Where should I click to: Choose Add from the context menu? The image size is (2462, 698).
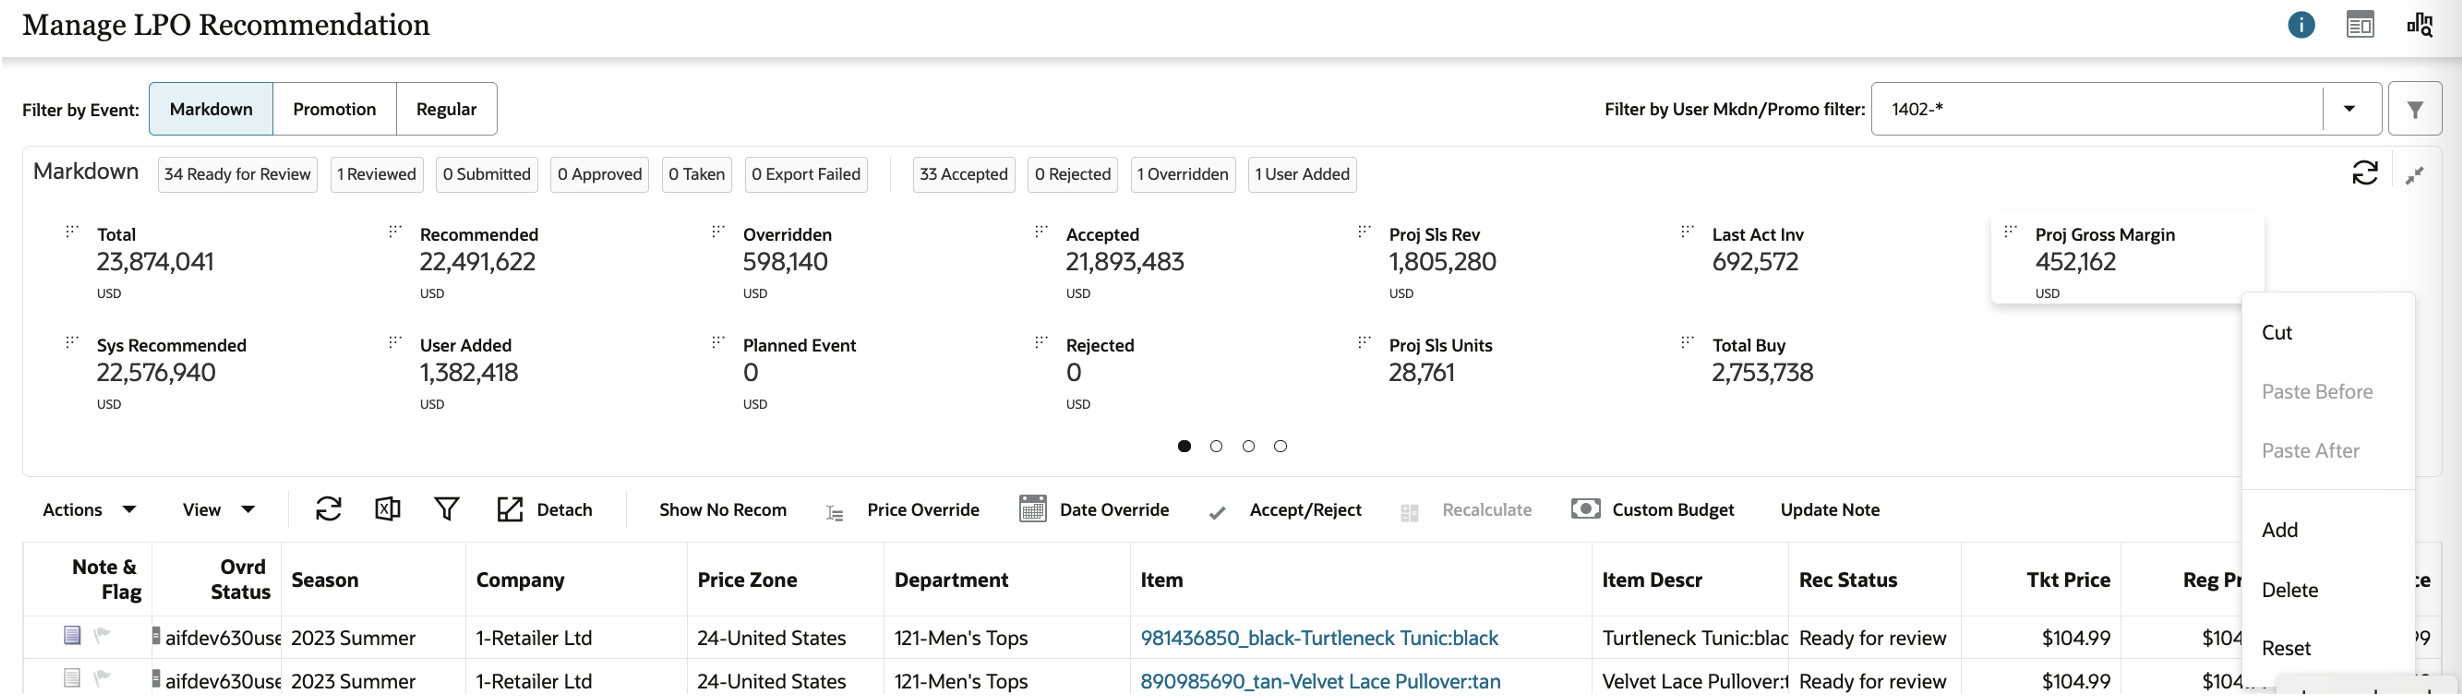click(x=2328, y=530)
